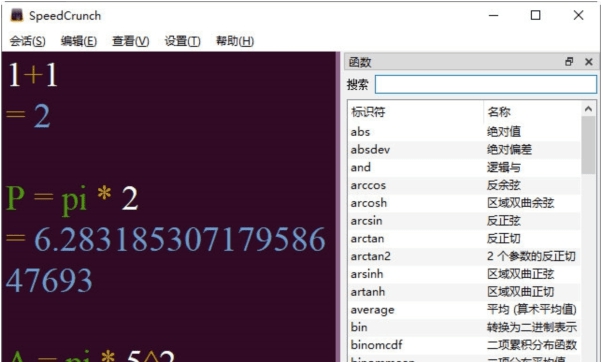Select the artanh function row
This screenshot has height=362, width=603.
point(465,292)
